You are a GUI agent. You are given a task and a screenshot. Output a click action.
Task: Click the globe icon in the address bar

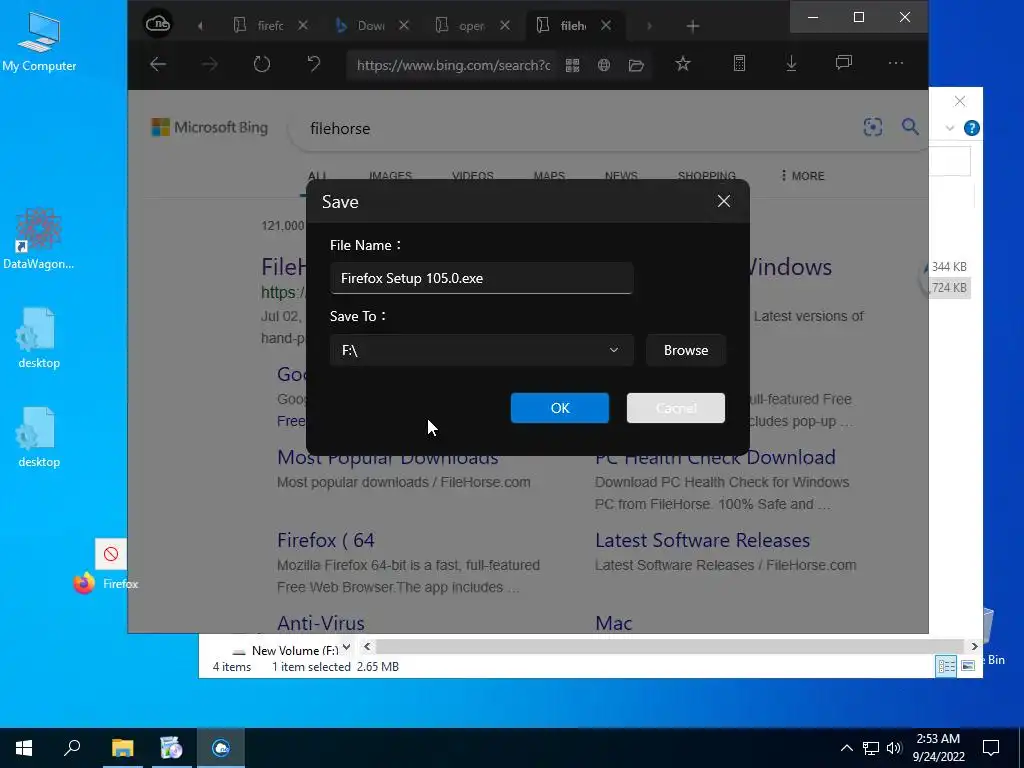tap(604, 65)
